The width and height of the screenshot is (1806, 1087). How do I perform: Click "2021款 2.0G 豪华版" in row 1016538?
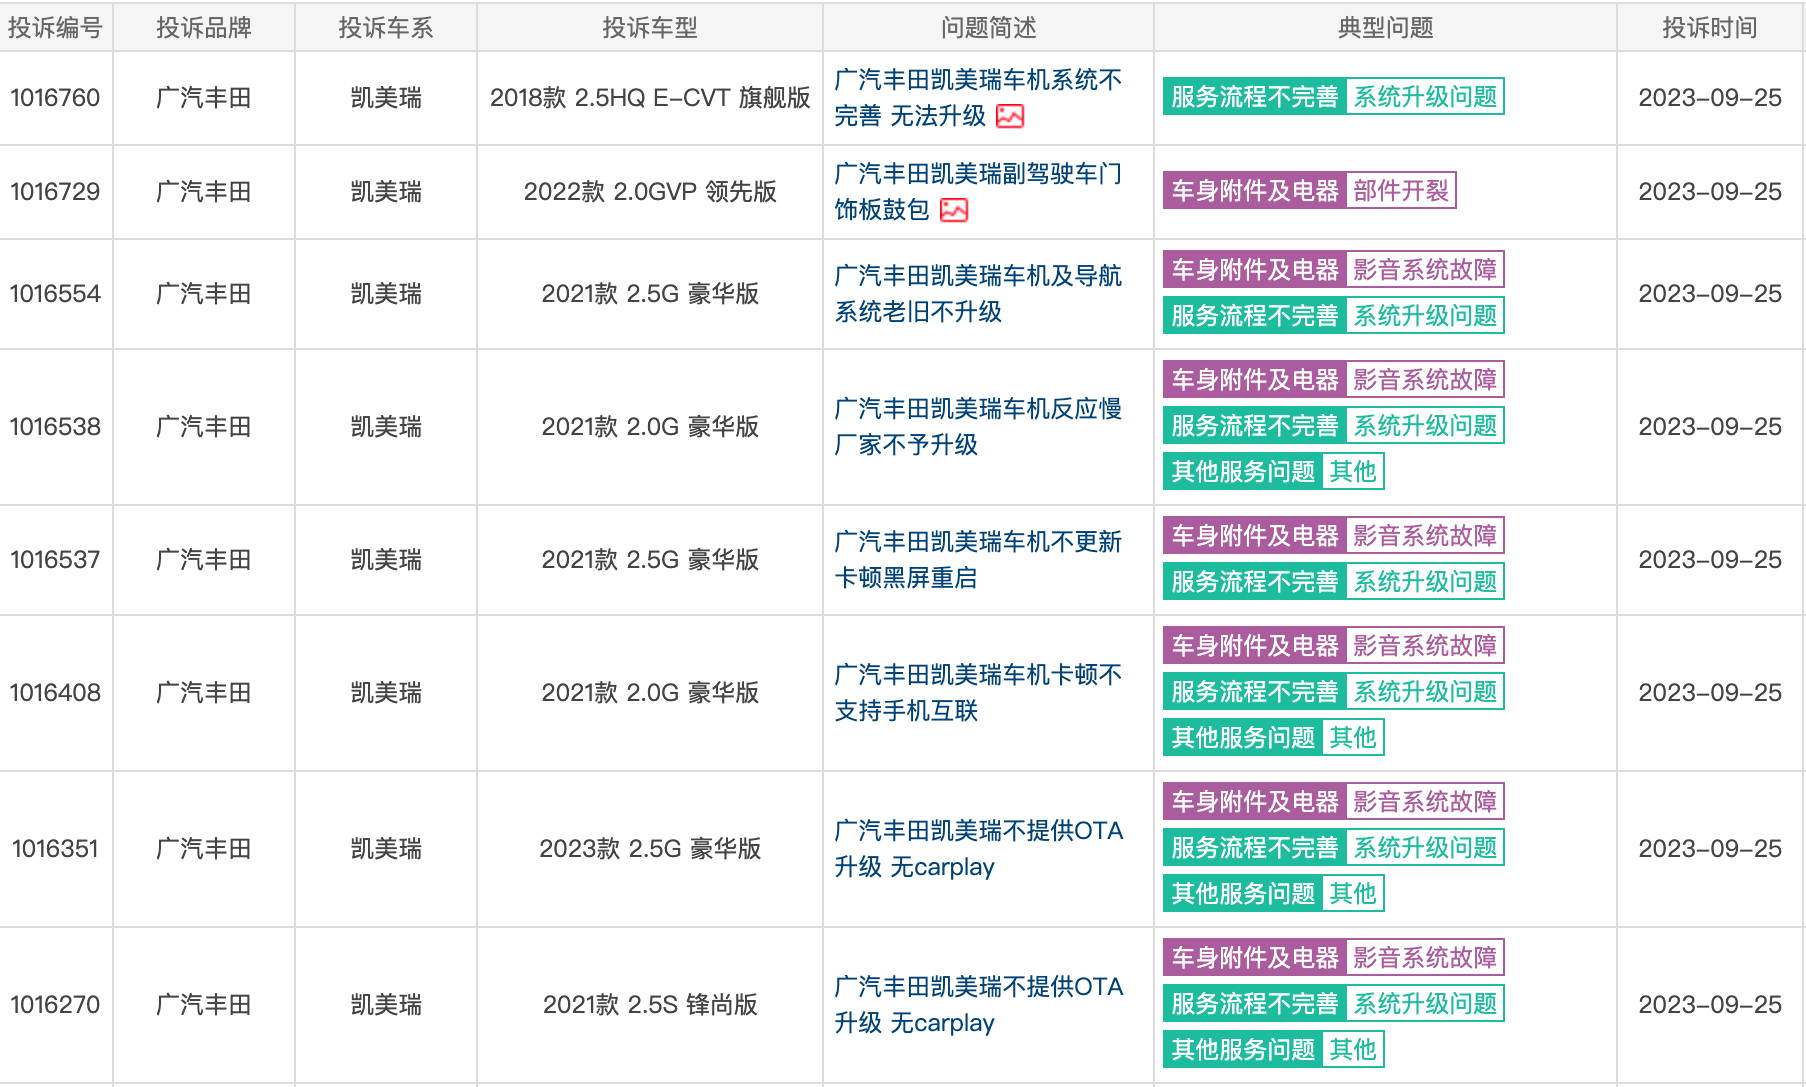(x=650, y=427)
